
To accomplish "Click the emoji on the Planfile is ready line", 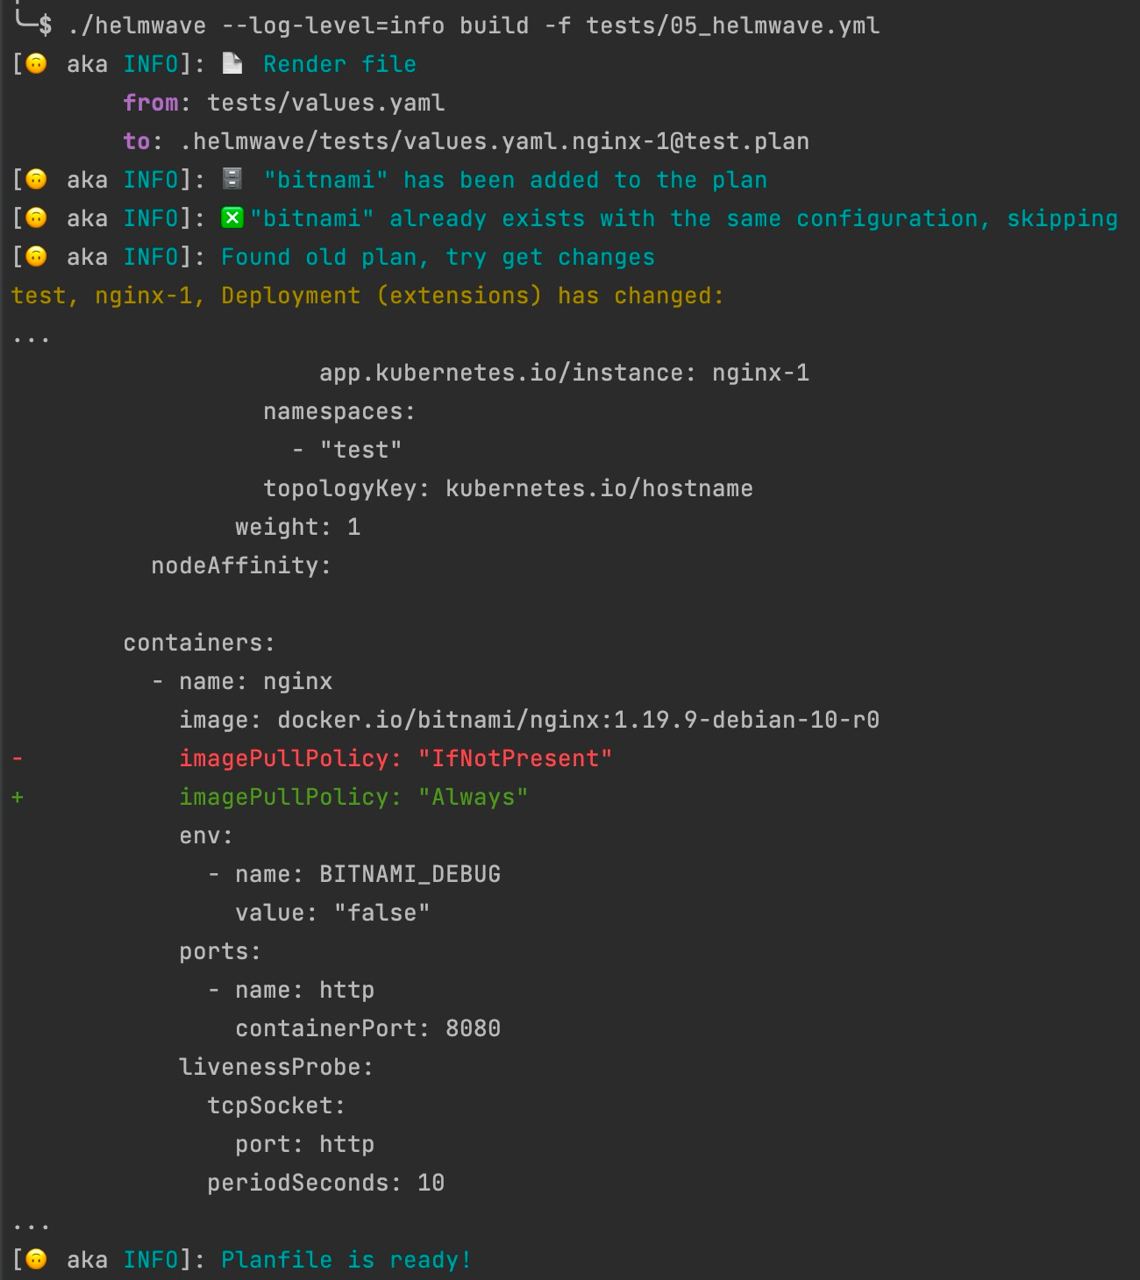I will 36,1260.
